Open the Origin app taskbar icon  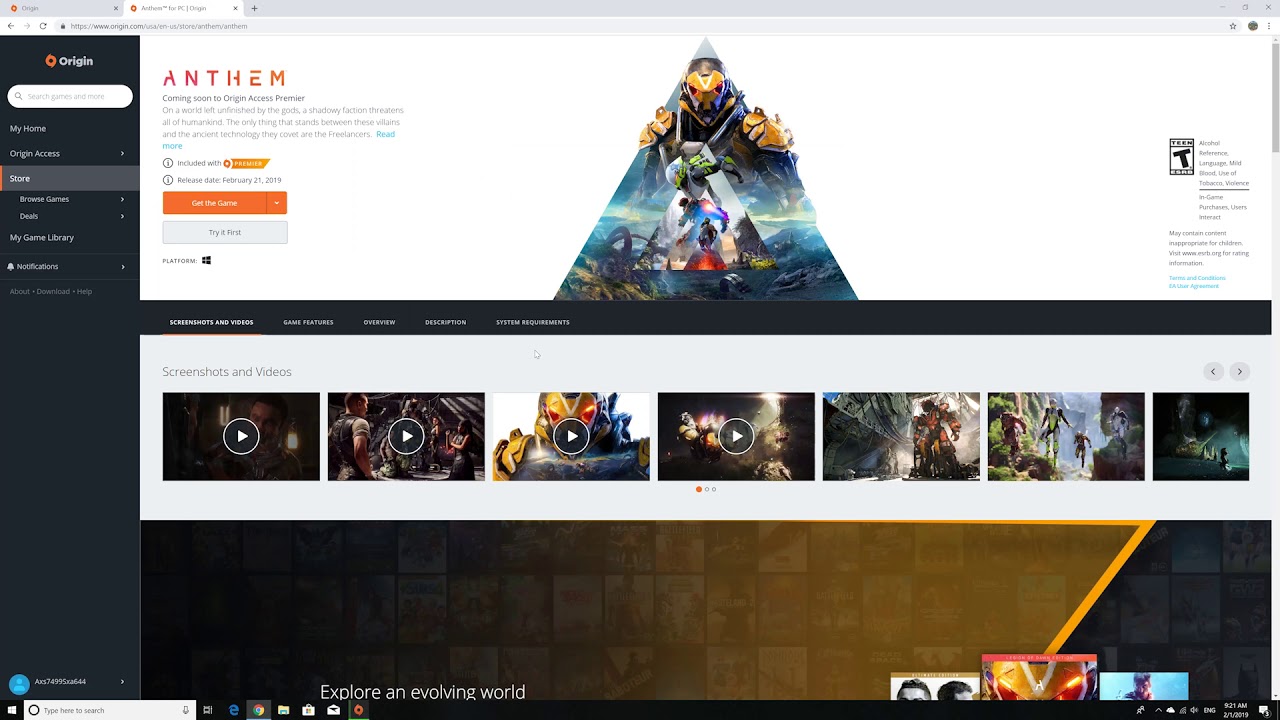pyautogui.click(x=358, y=710)
